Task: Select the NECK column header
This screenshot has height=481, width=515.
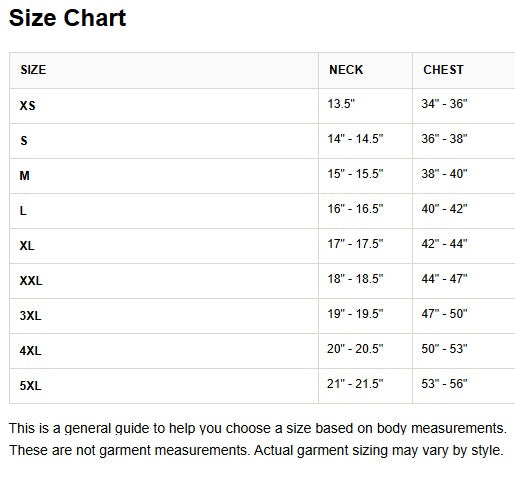Action: click(346, 70)
